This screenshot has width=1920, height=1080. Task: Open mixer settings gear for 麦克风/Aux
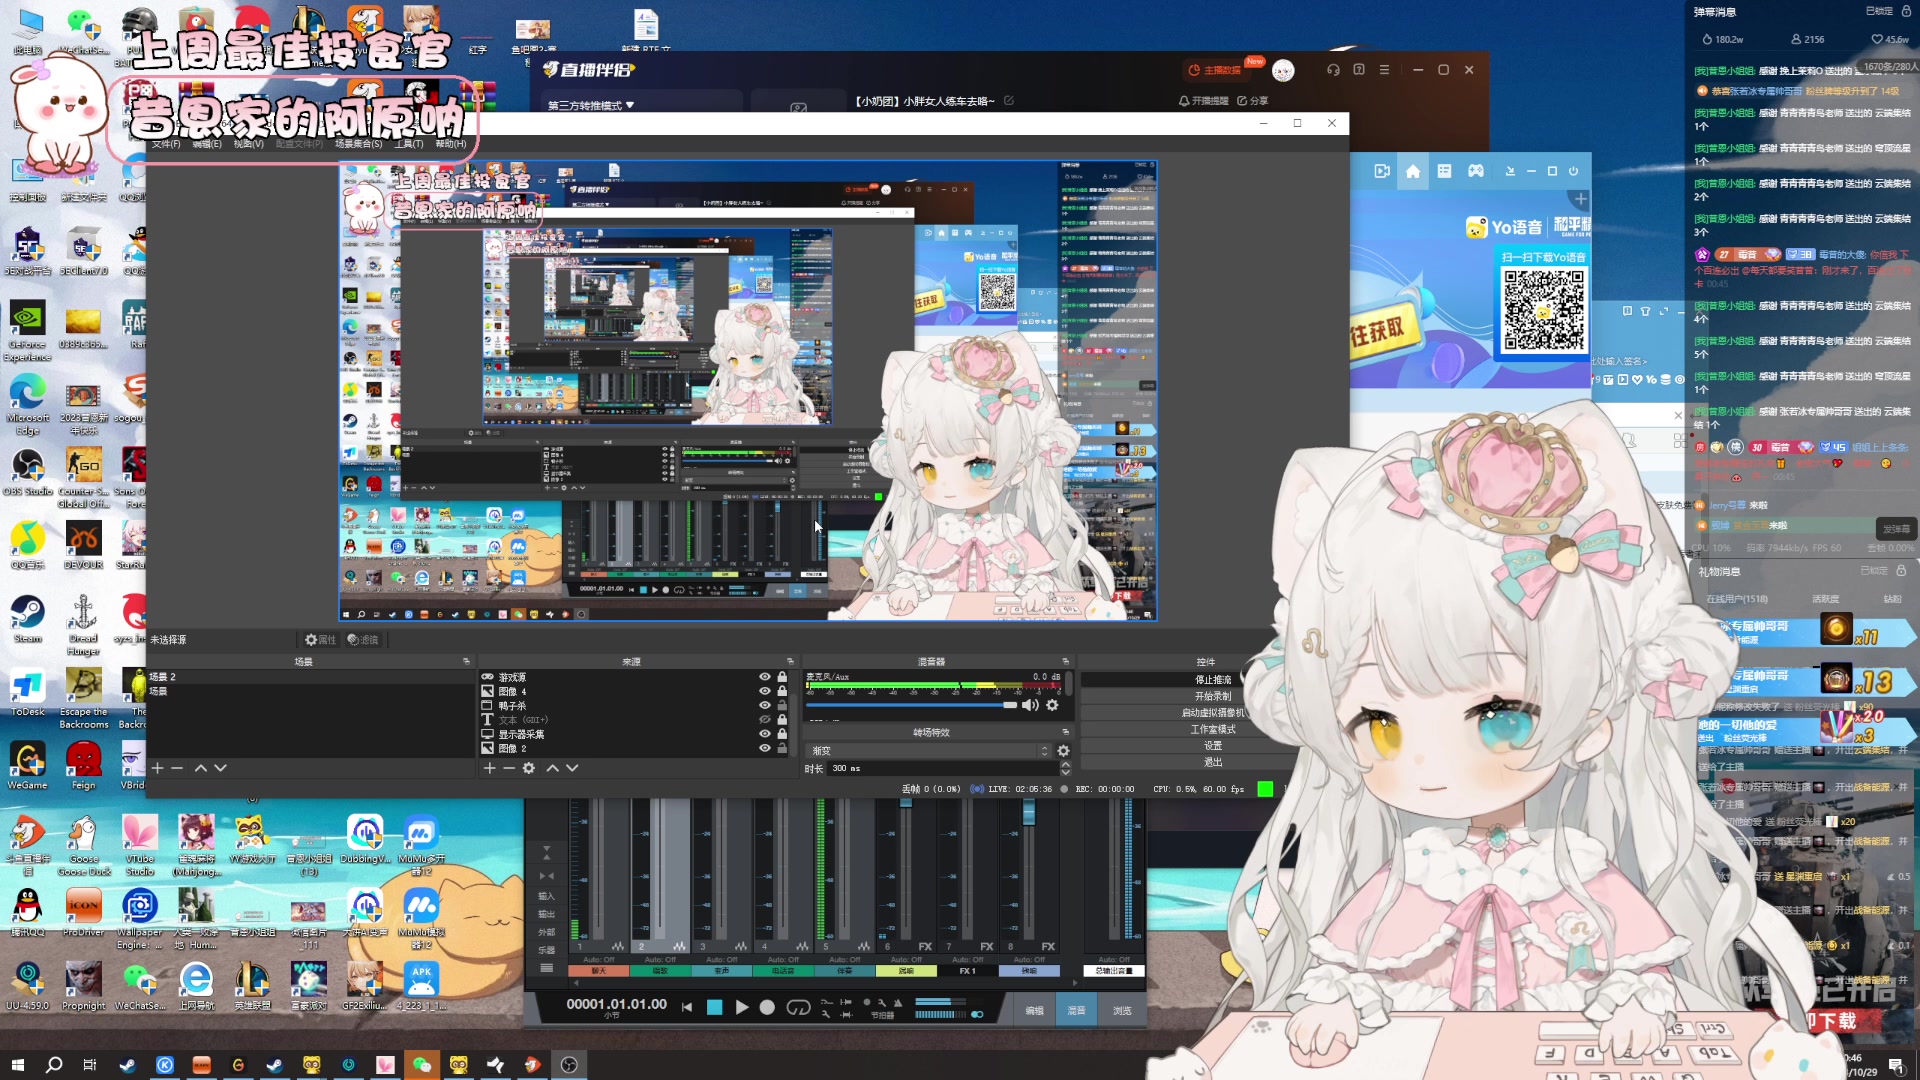pyautogui.click(x=1052, y=706)
